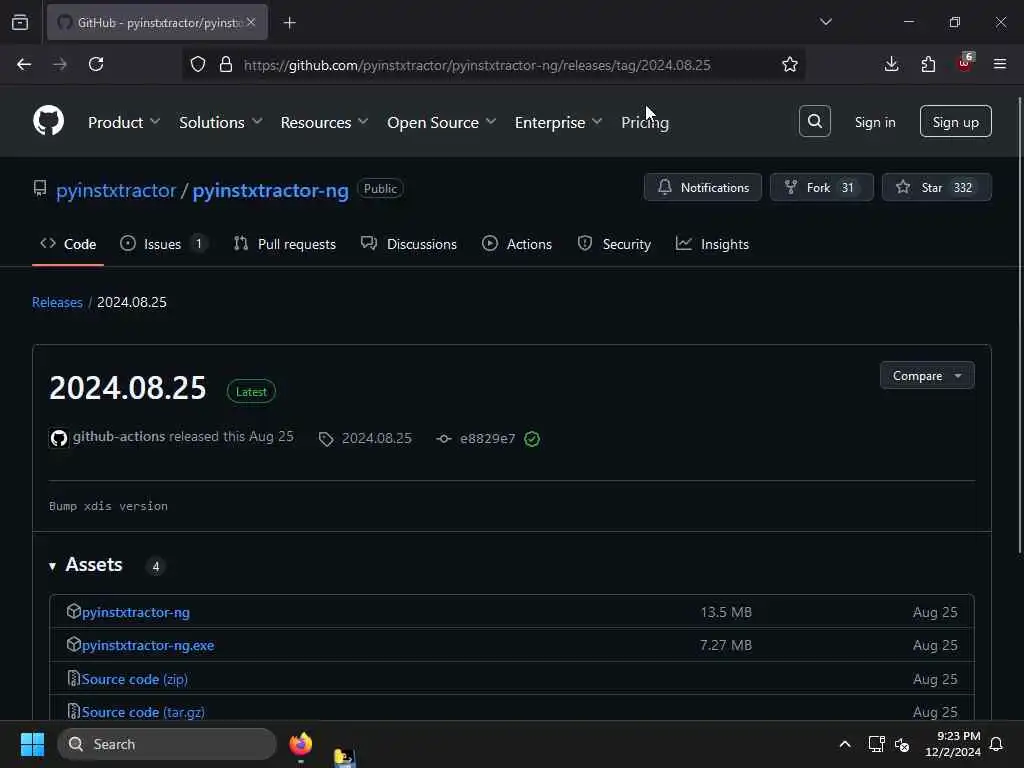Open the Windows Start menu

(32, 744)
